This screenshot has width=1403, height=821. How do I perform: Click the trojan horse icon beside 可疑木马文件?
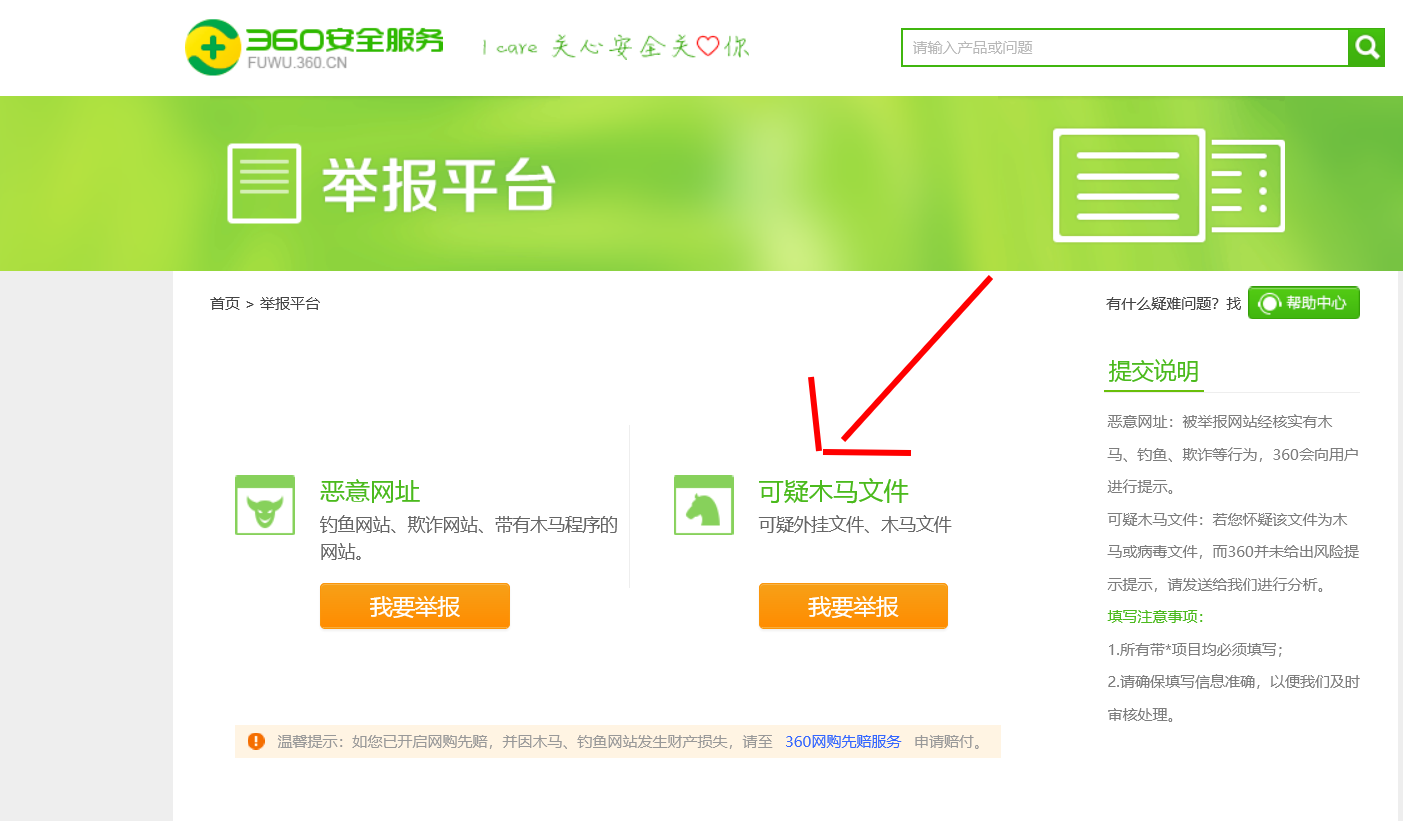tap(703, 505)
